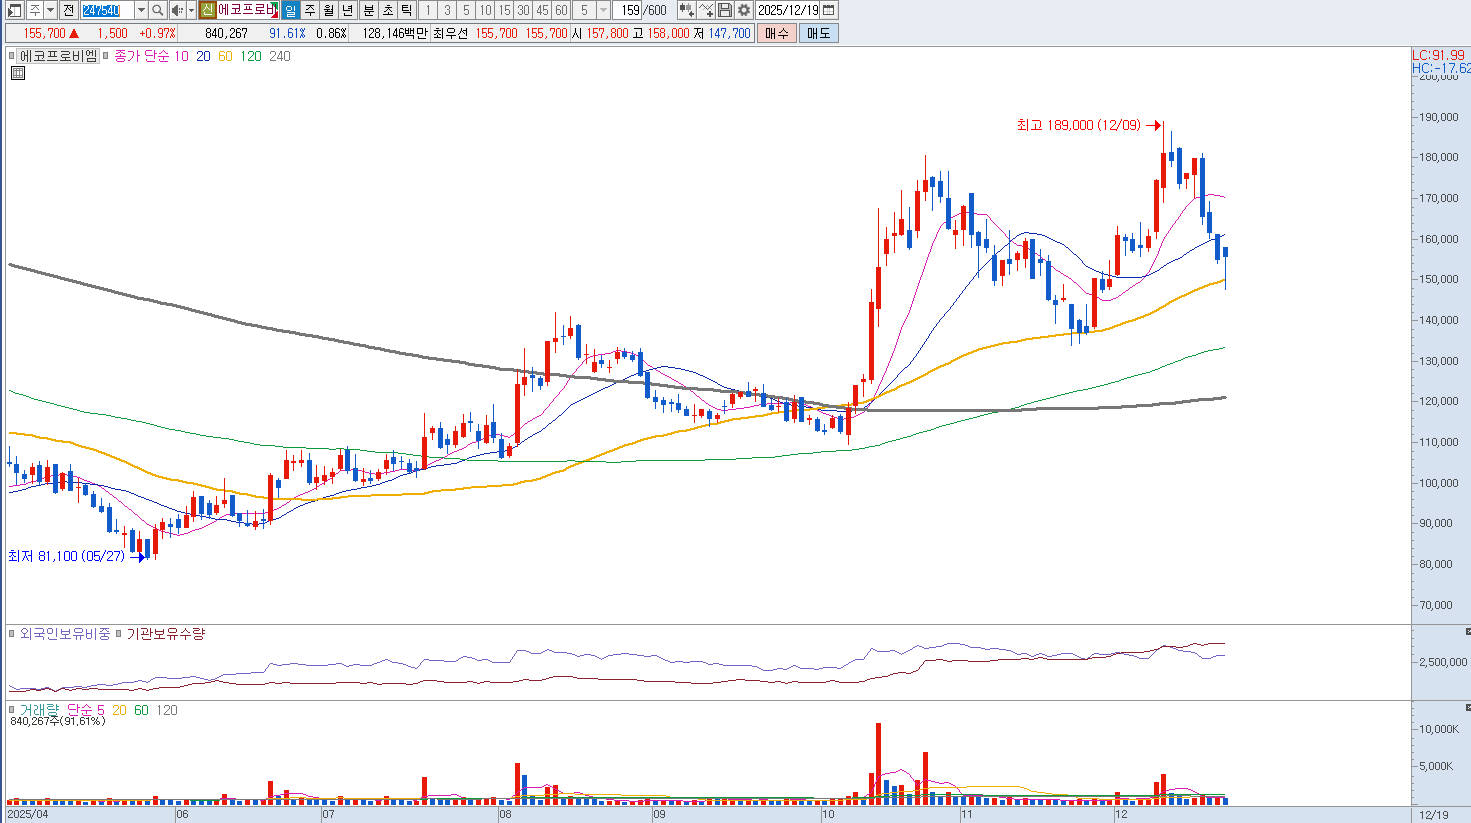Click the candlestick chart type icon
This screenshot has width=1471, height=823.
(x=686, y=10)
